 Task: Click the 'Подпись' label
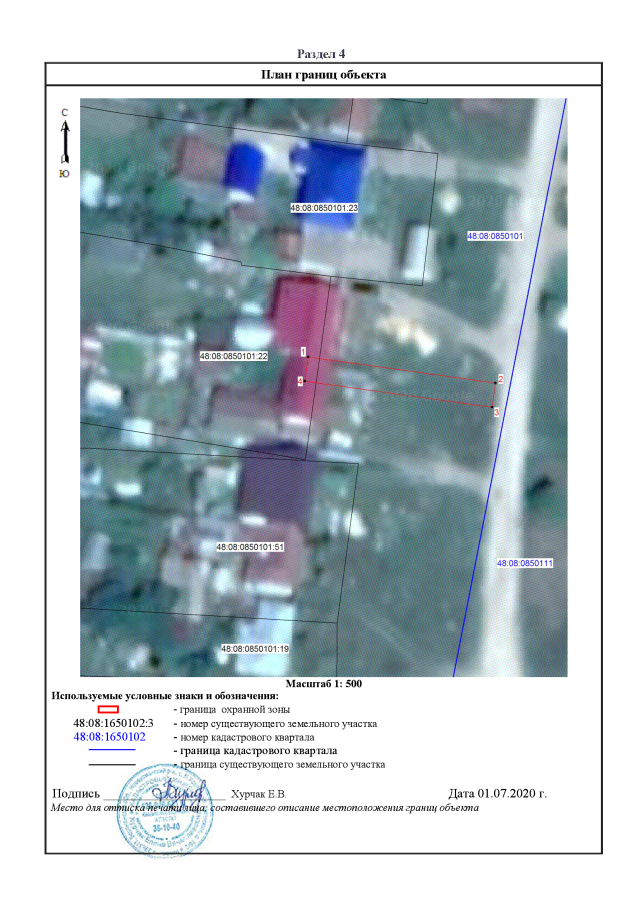[76, 794]
